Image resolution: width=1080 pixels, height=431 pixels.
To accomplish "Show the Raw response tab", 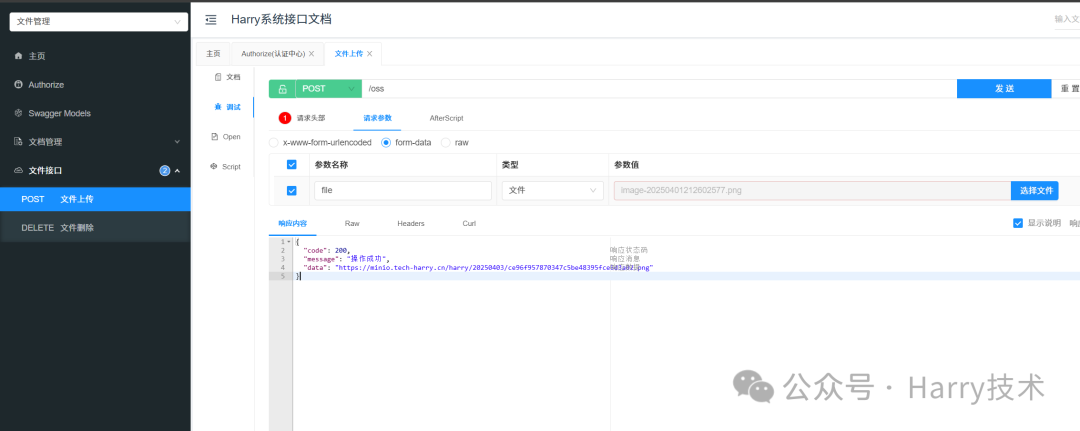I will point(352,224).
